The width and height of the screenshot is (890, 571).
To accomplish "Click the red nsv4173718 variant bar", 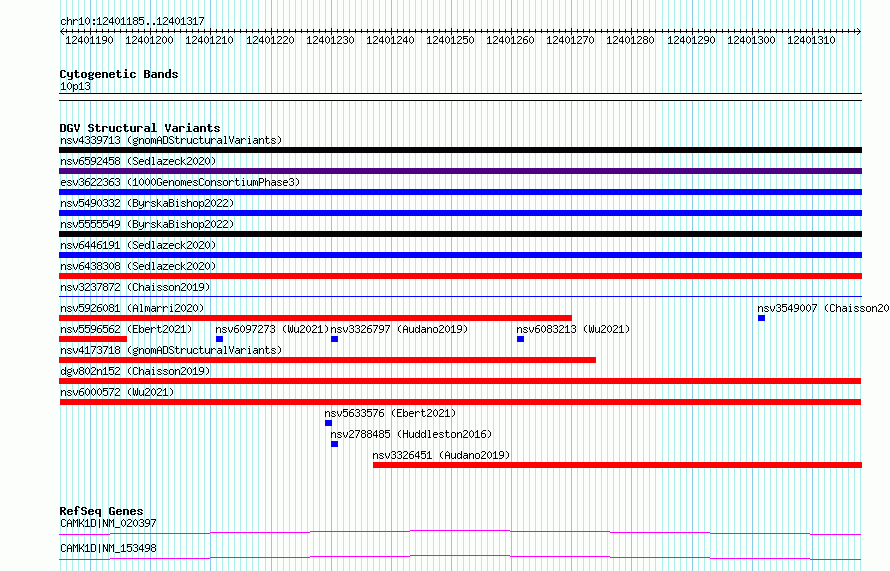I will click(x=328, y=360).
